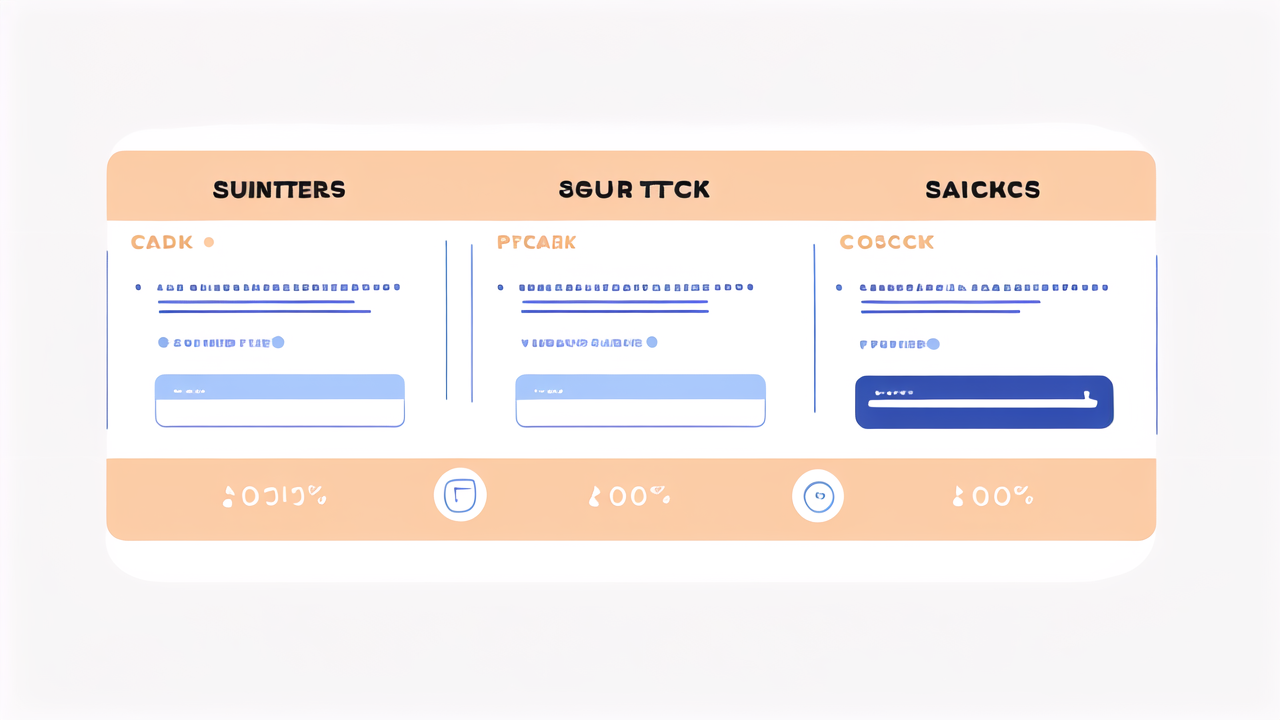Click the square icon in the footer circle
Image resolution: width=1280 pixels, height=720 pixels.
[x=460, y=496]
